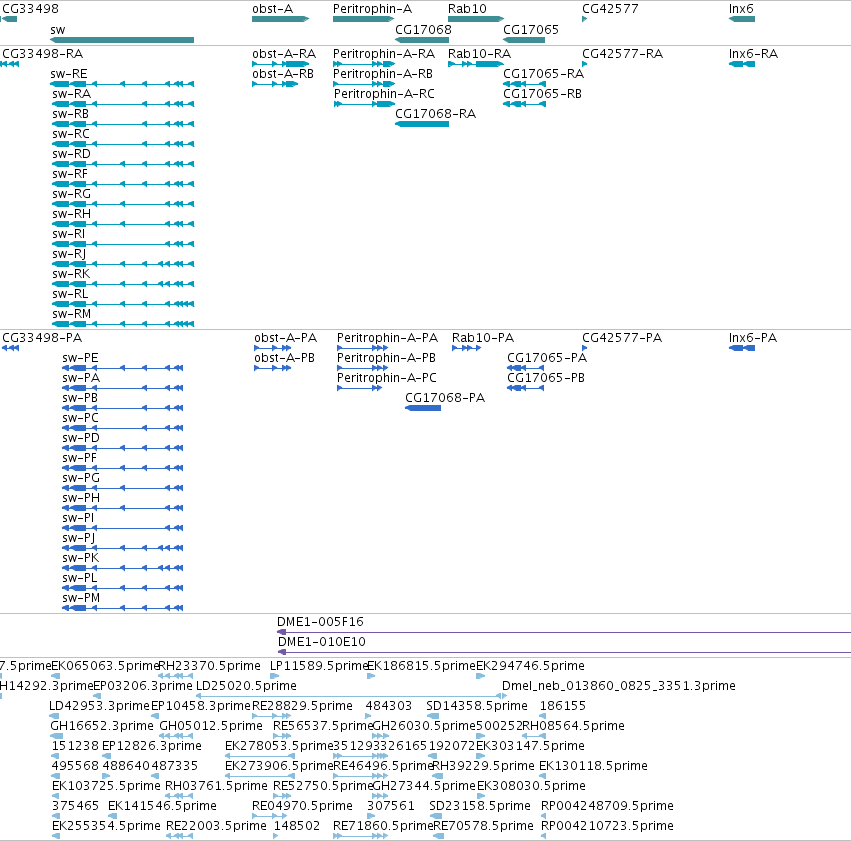Click EST SD14358.5prime
This screenshot has width=851, height=841.
(477, 705)
